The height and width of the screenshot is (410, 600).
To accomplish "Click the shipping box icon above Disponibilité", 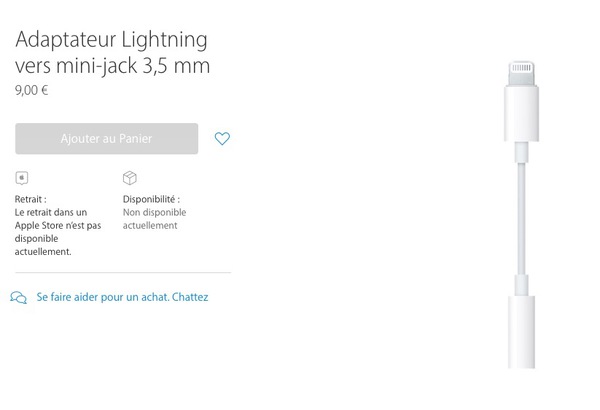I will (130, 178).
